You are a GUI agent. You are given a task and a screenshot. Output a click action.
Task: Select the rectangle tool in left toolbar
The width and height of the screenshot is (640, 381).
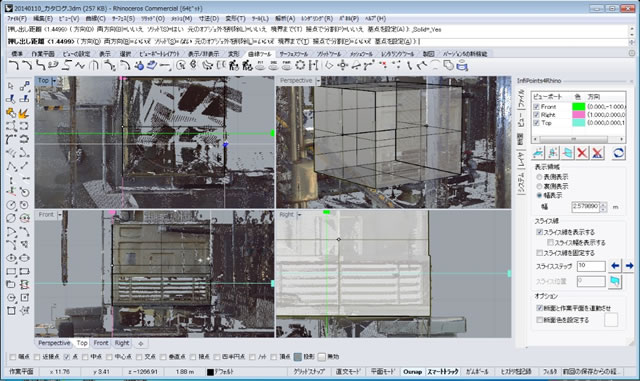(11, 271)
